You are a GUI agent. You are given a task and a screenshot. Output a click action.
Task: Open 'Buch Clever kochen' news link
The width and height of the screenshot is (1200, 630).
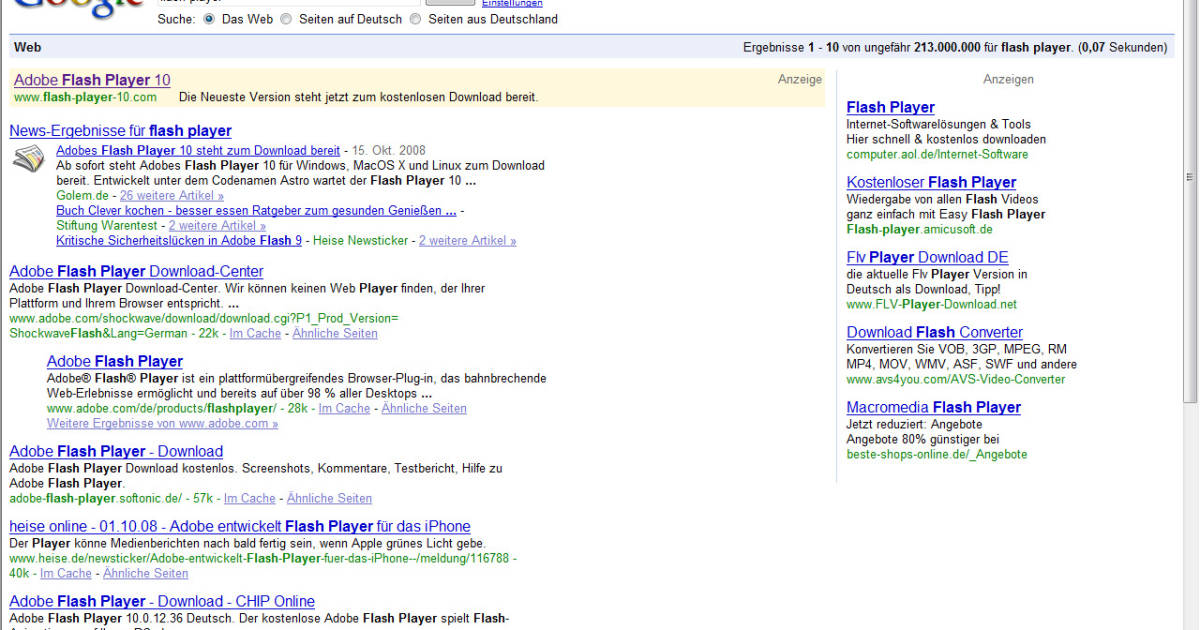click(256, 210)
